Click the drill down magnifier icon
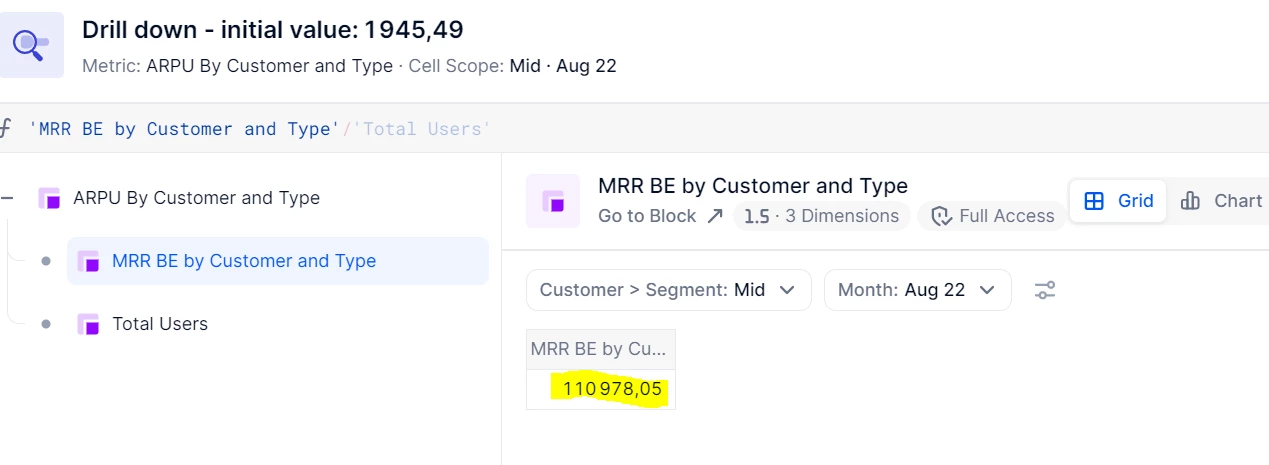This screenshot has height=465, width=1269. pyautogui.click(x=31, y=44)
